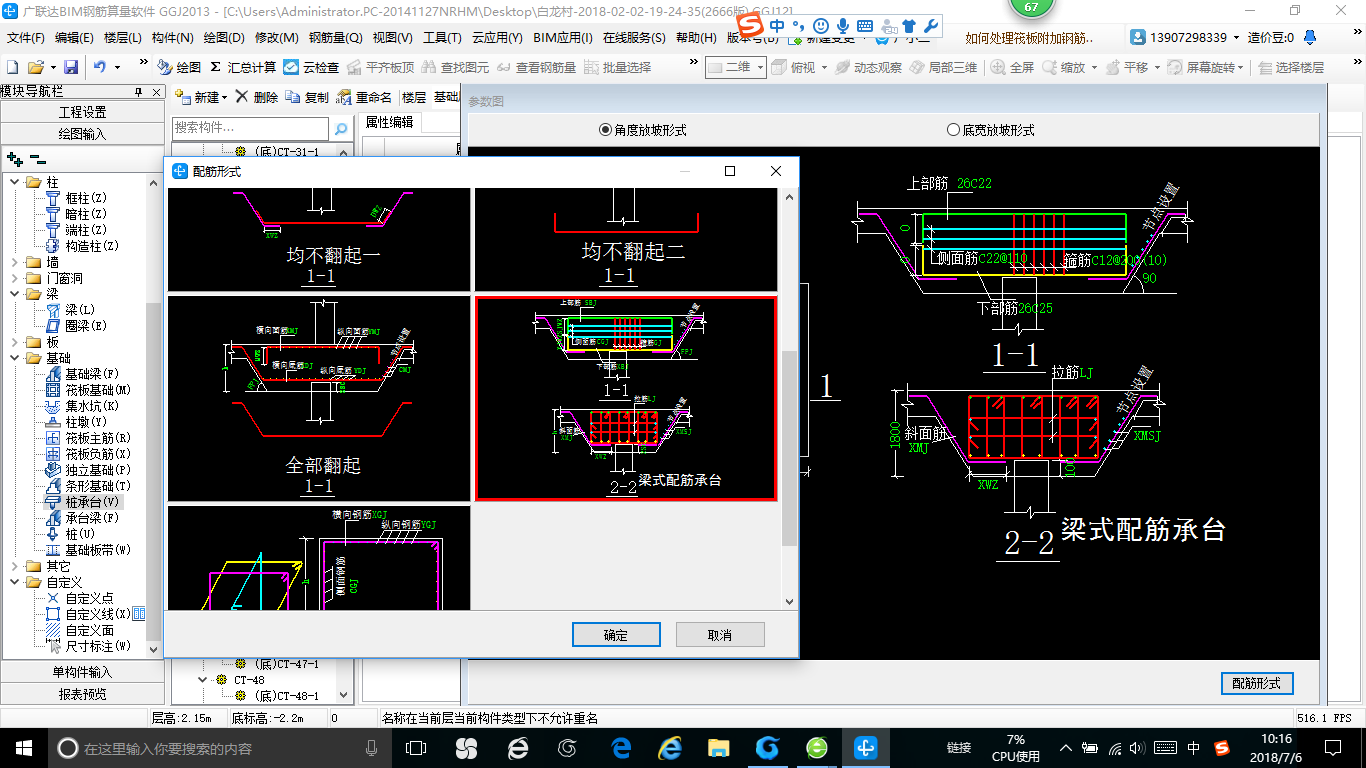The height and width of the screenshot is (768, 1366).
Task: Open the 编辑(E) menu
Action: coord(74,38)
